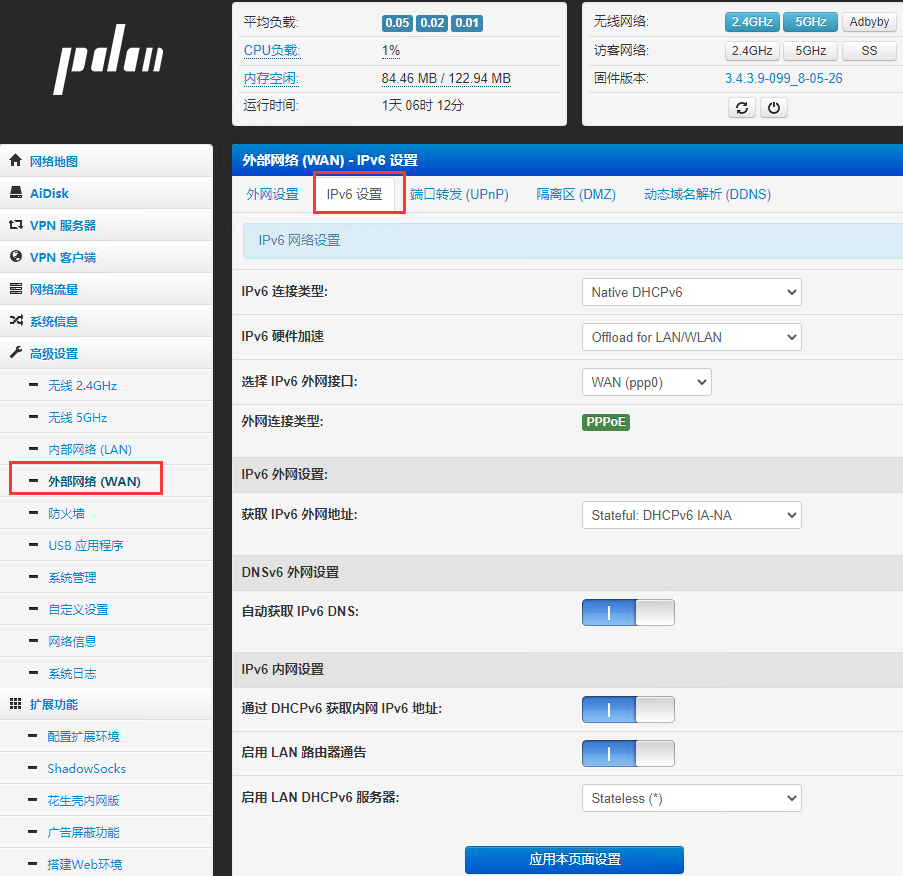Open IPv6 硬件加速 dropdown
903x876 pixels.
pyautogui.click(x=692, y=337)
